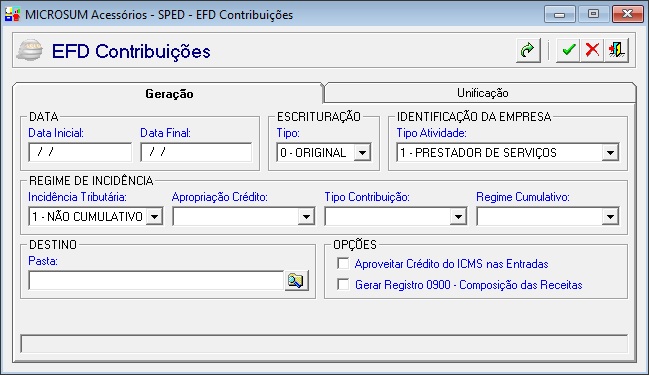Open the Tipo Atividade dropdown
The width and height of the screenshot is (649, 375).
610,153
